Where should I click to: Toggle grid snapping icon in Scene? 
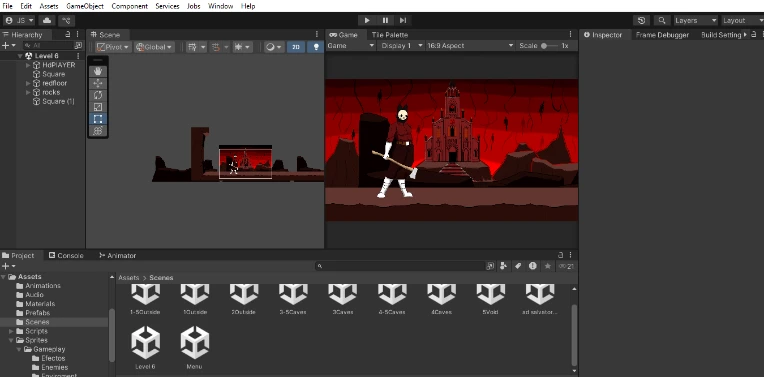[x=215, y=47]
